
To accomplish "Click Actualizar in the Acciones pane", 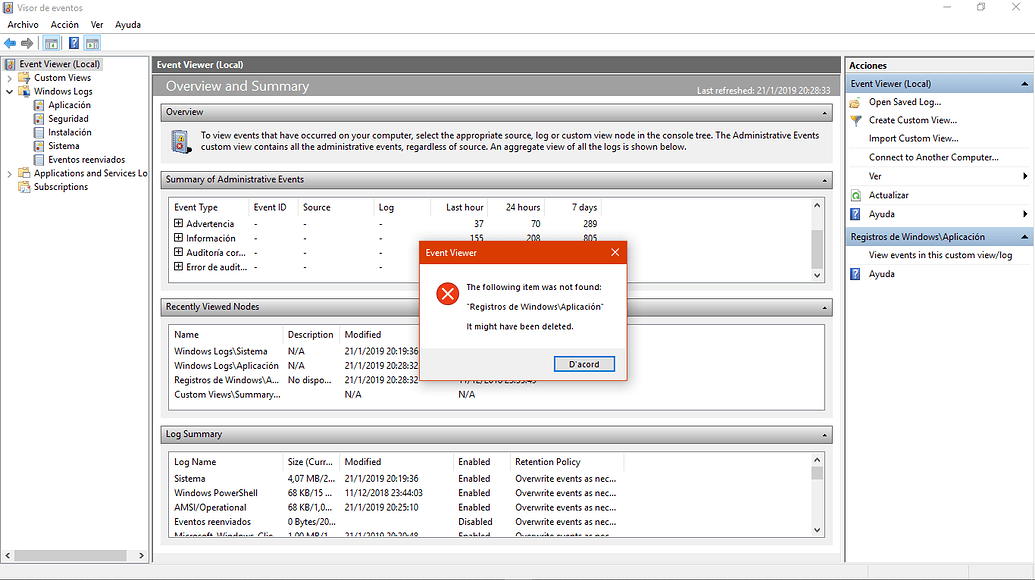I will tap(888, 195).
